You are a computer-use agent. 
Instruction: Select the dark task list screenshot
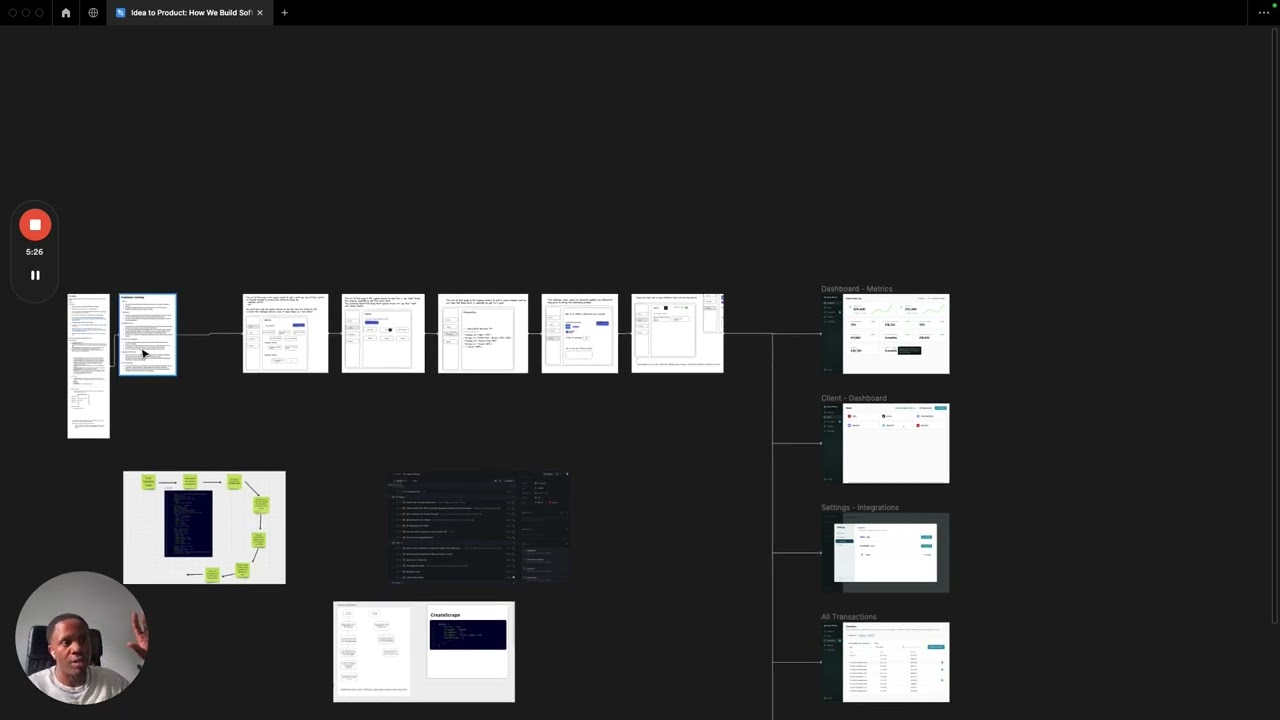tap(481, 527)
